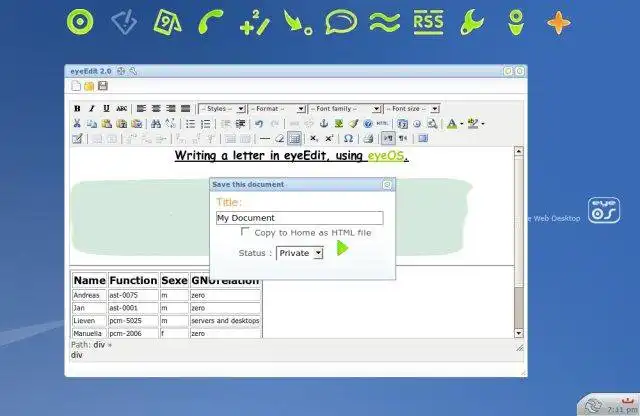The width and height of the screenshot is (640, 416).
Task: Insert an anchor
Action: click(x=323, y=123)
